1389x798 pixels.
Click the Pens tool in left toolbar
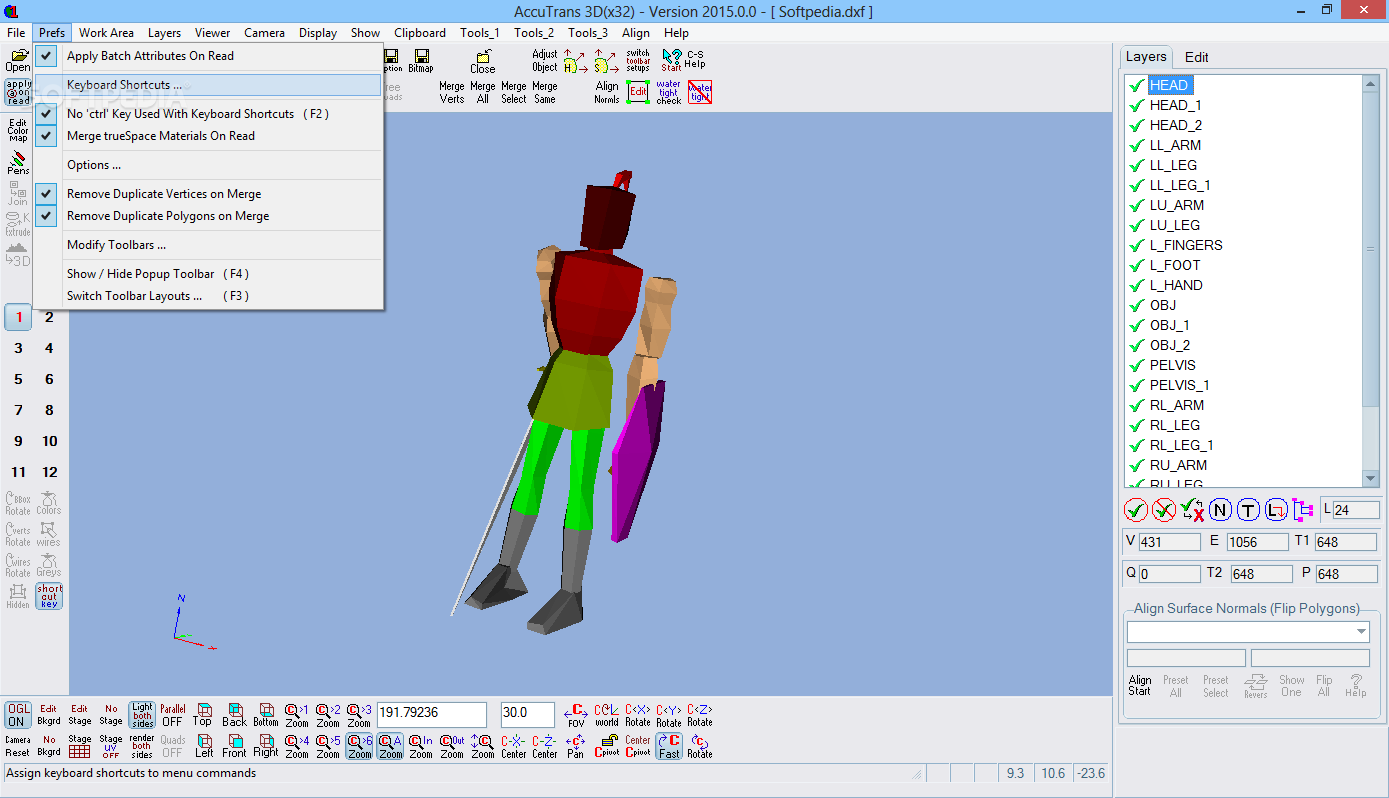[x=18, y=163]
